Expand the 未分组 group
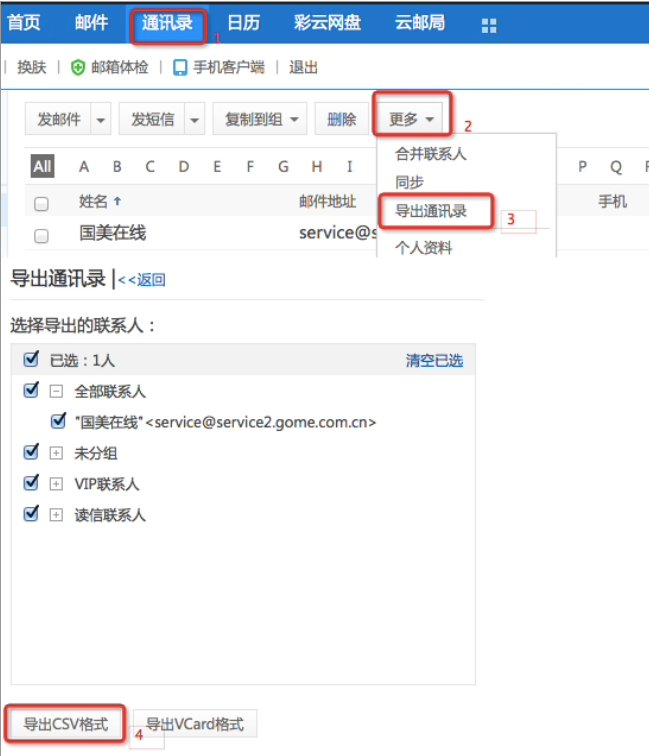Image resolution: width=649 pixels, height=756 pixels. [57, 453]
